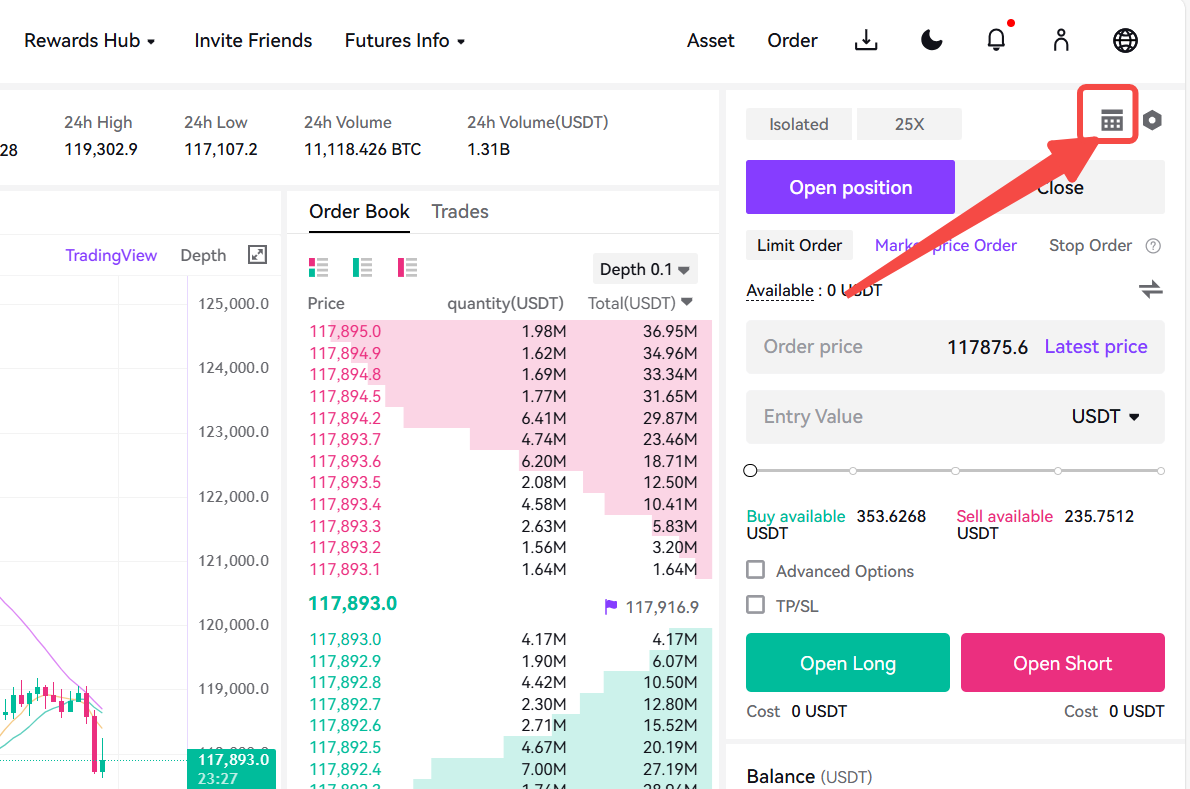Screen dimensions: 1190x789
Task: Show only sell orders in order book
Action: pos(407,267)
